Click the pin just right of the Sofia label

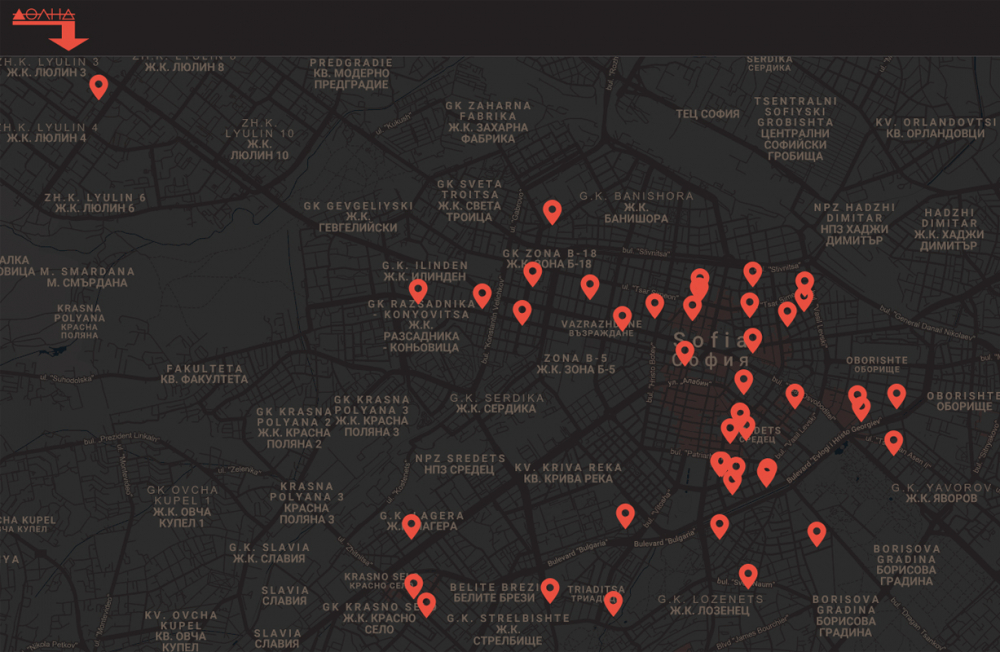tap(753, 340)
